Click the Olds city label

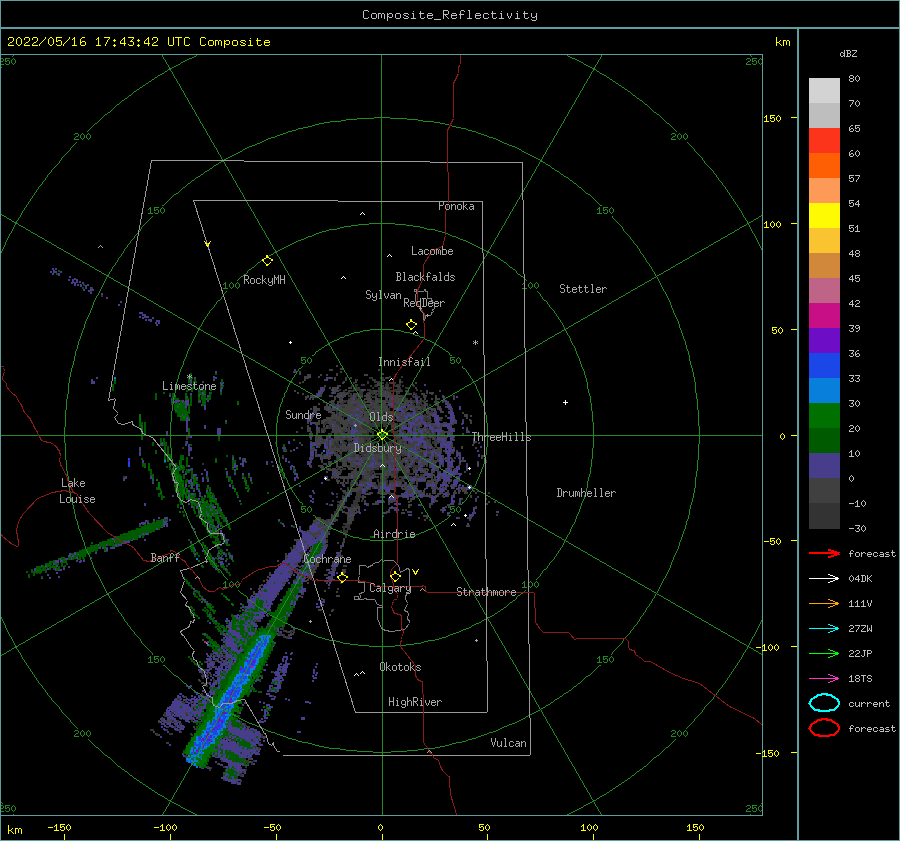click(381, 417)
